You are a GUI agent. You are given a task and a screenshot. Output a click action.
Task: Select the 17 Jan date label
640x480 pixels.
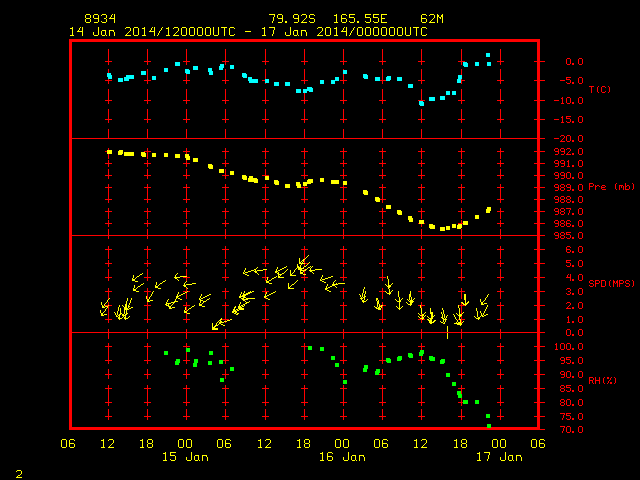[499, 457]
